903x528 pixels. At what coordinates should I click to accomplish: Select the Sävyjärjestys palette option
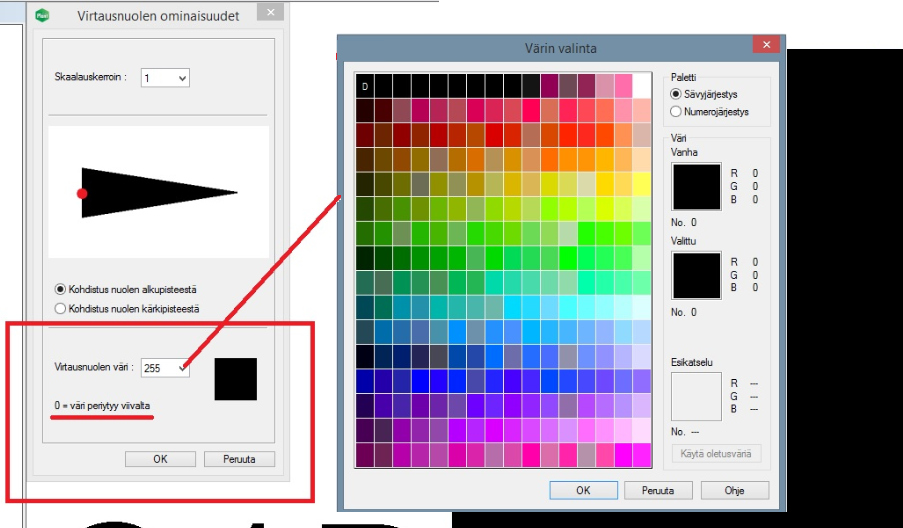(677, 93)
